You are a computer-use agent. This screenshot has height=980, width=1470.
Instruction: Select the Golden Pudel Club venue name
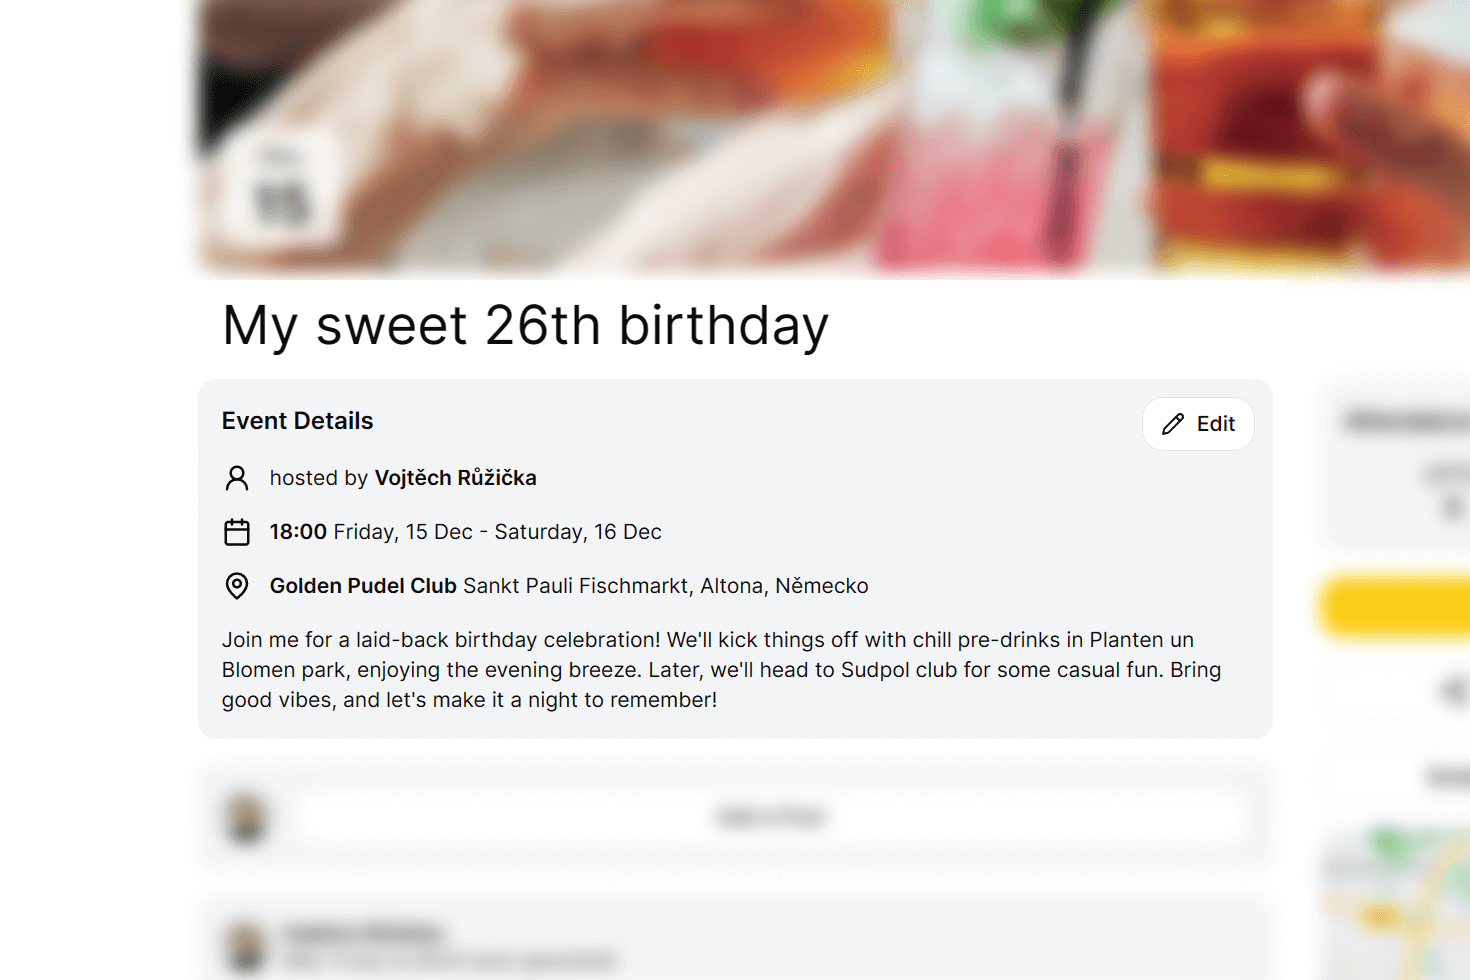point(363,586)
